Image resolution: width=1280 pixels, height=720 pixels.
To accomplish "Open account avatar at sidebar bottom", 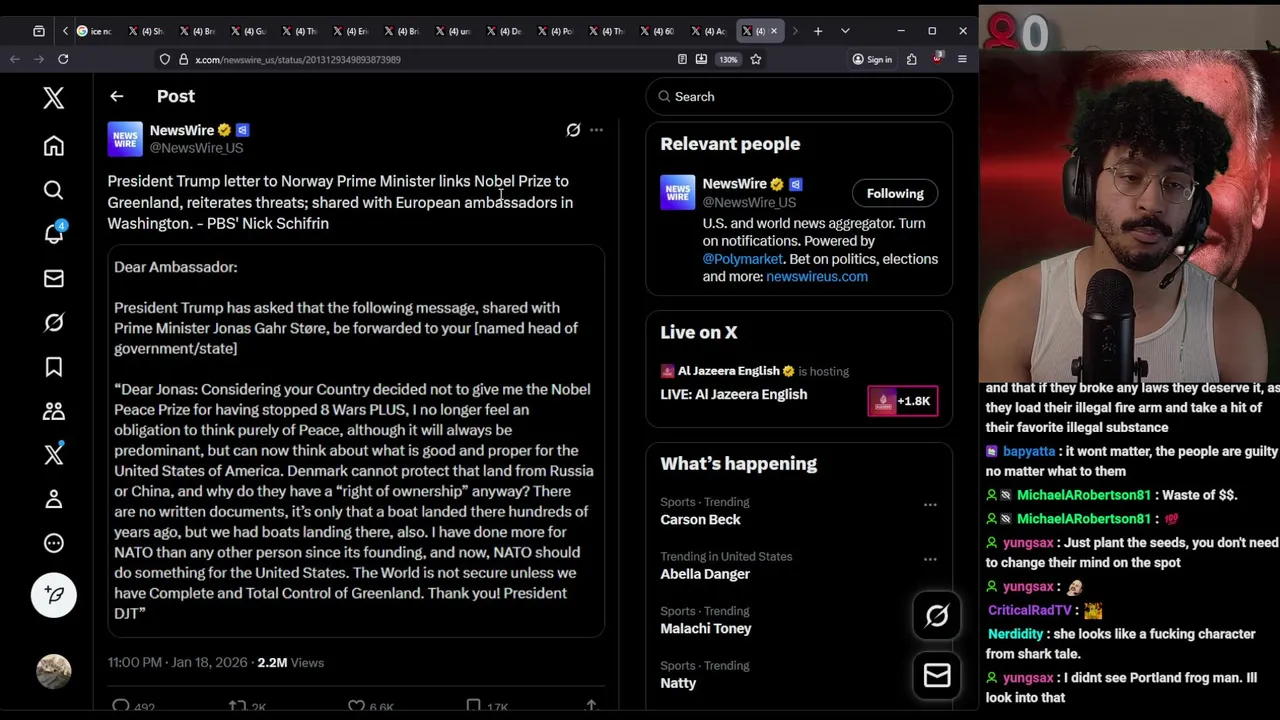I will (x=54, y=671).
